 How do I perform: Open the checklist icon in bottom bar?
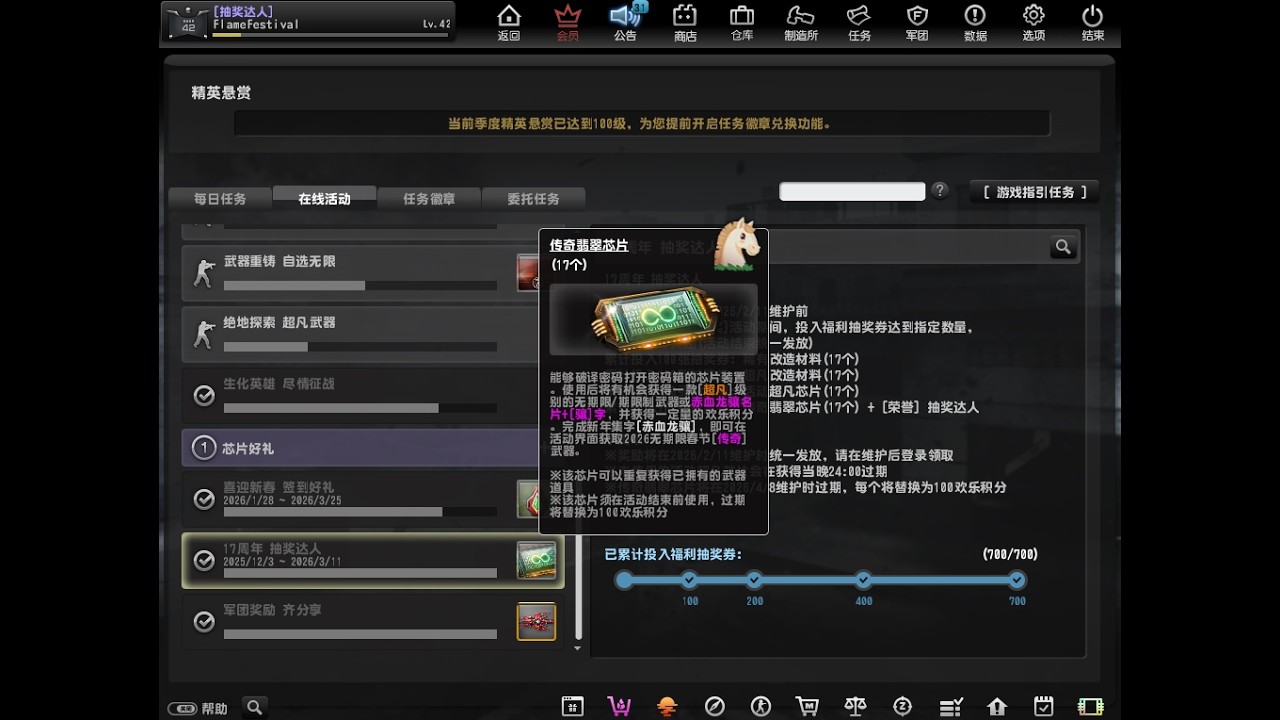pos(950,706)
